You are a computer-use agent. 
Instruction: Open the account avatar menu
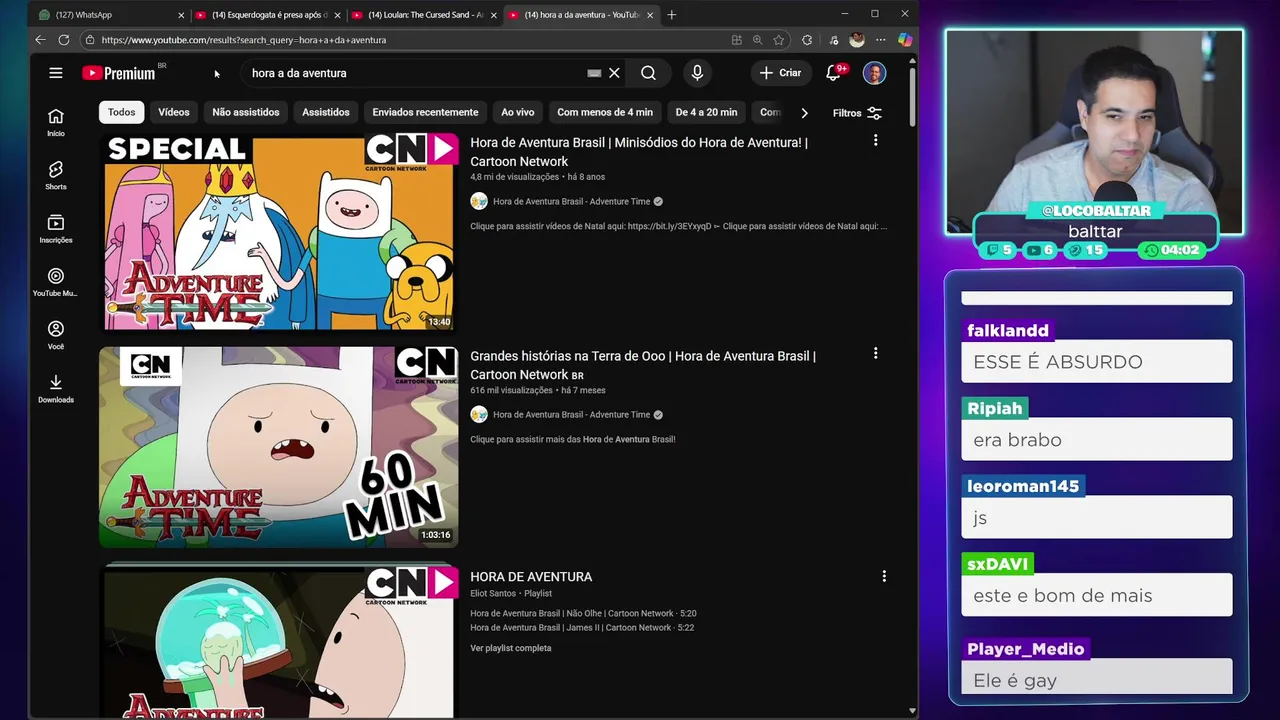pyautogui.click(x=874, y=73)
